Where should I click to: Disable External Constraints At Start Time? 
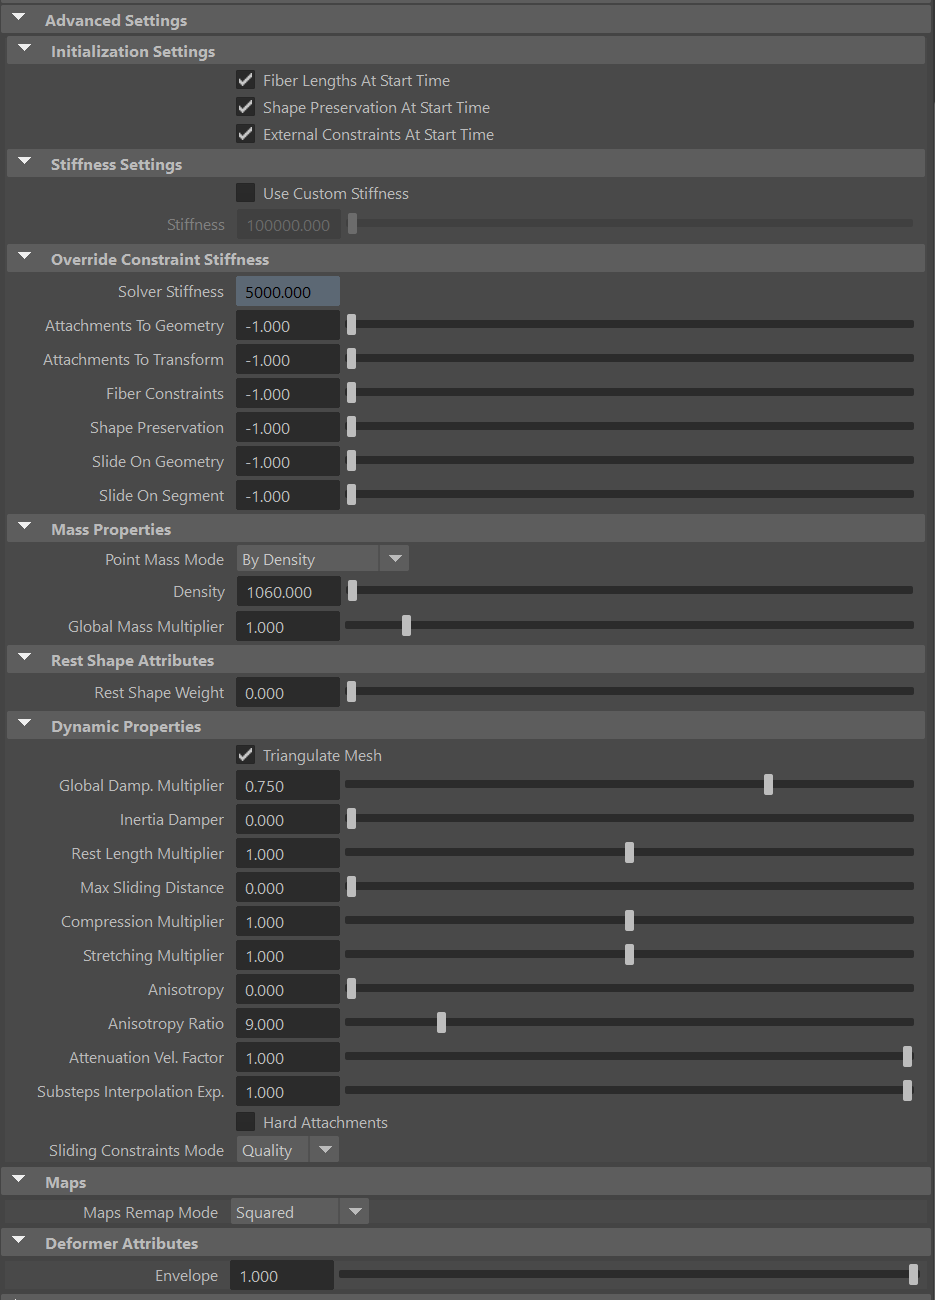coord(245,134)
